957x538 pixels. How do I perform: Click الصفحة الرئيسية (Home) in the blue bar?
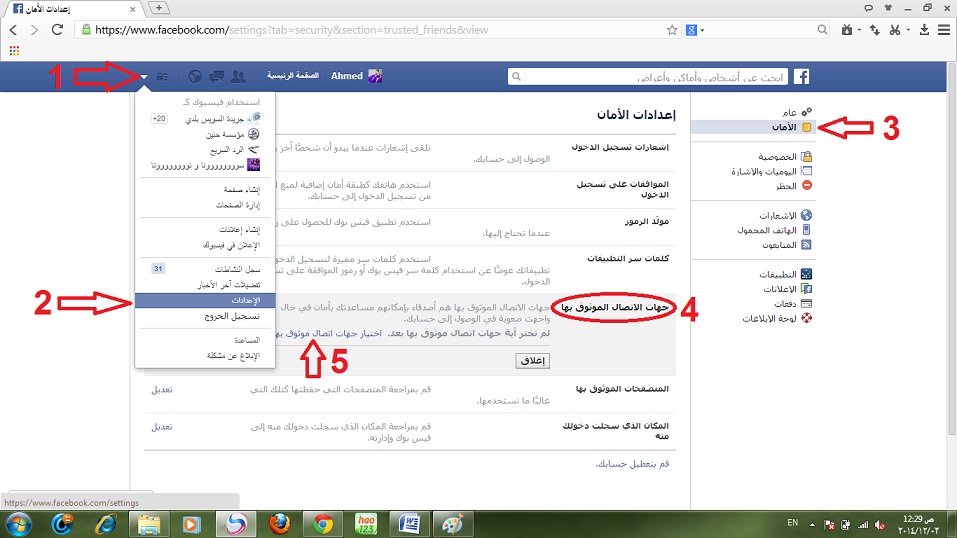pos(293,76)
